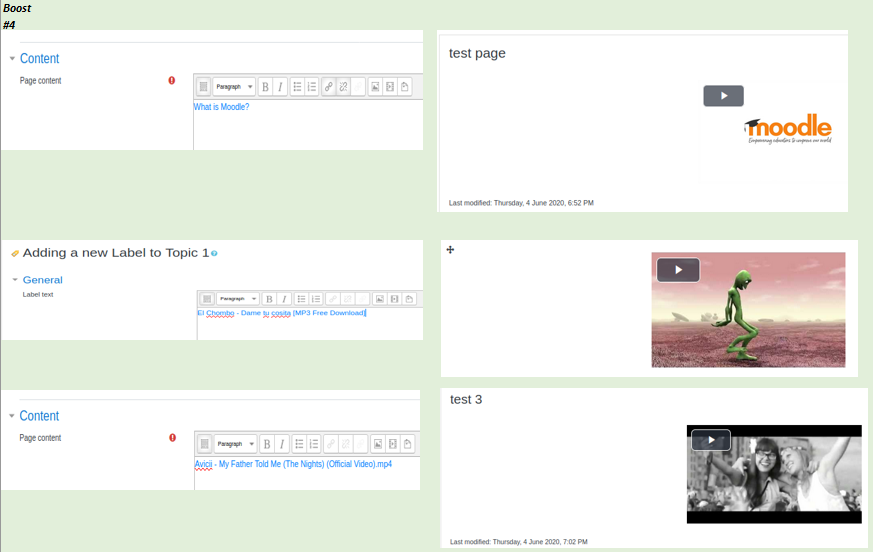Toggle bold in the What is Moodle editor
Viewport: 873px width, 552px height.
point(266,87)
